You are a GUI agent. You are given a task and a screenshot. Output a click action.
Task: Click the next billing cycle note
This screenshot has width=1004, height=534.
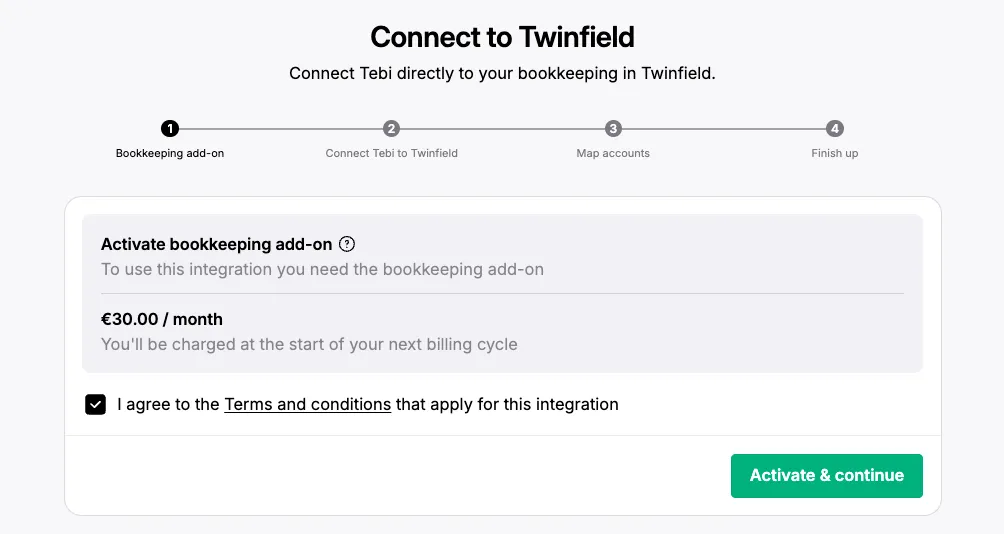pos(309,345)
